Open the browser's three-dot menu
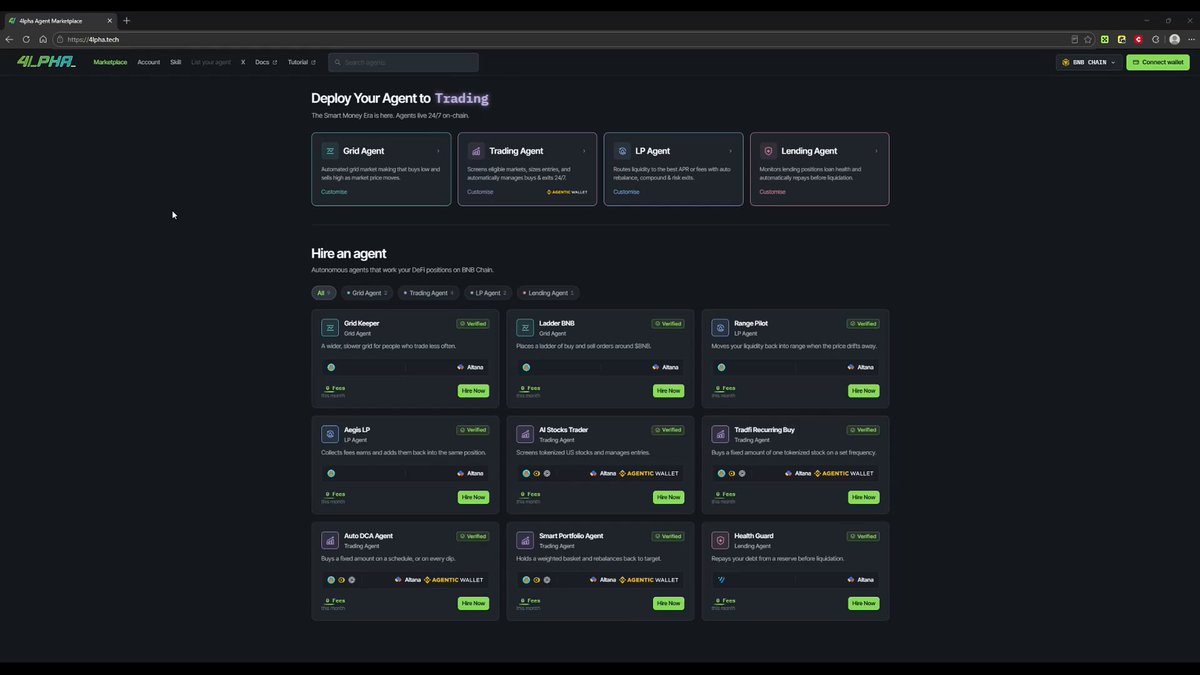The image size is (1200, 675). click(x=1189, y=39)
